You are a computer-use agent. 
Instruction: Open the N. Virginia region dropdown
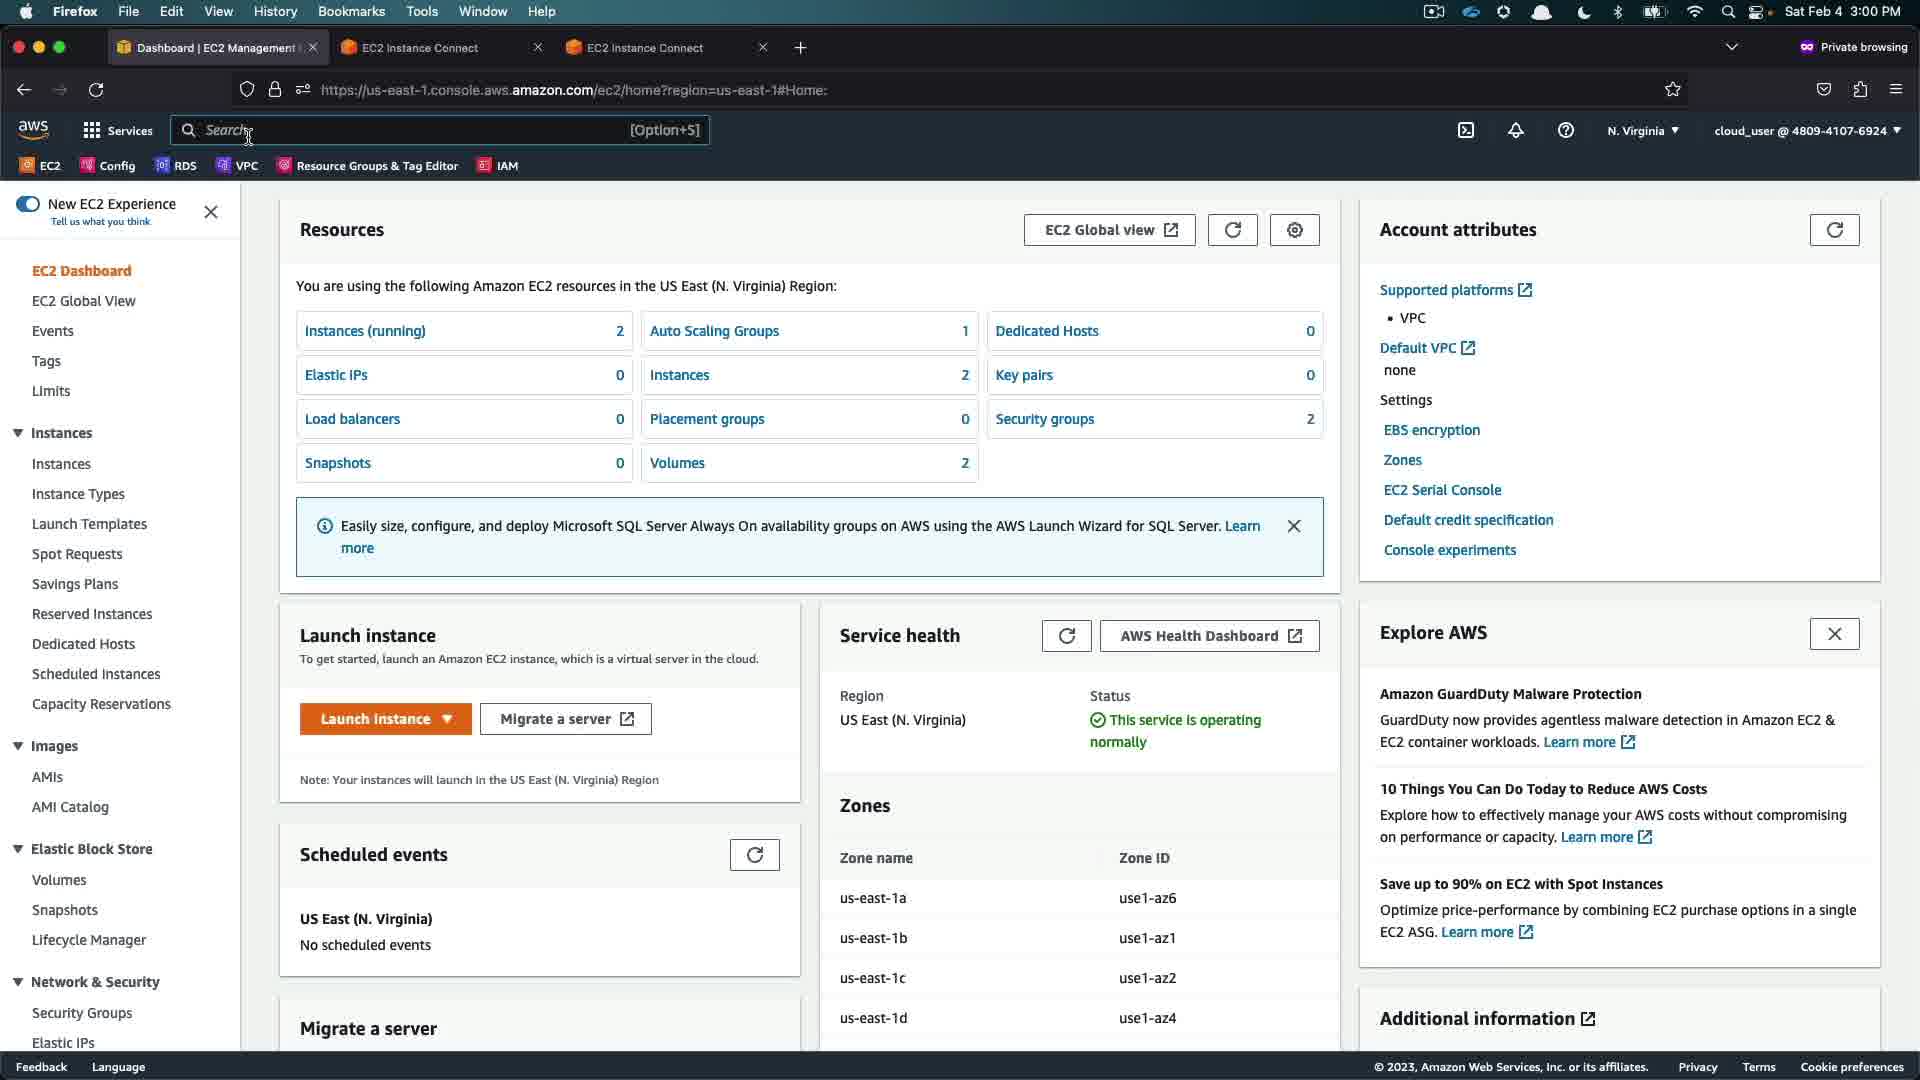(1643, 131)
